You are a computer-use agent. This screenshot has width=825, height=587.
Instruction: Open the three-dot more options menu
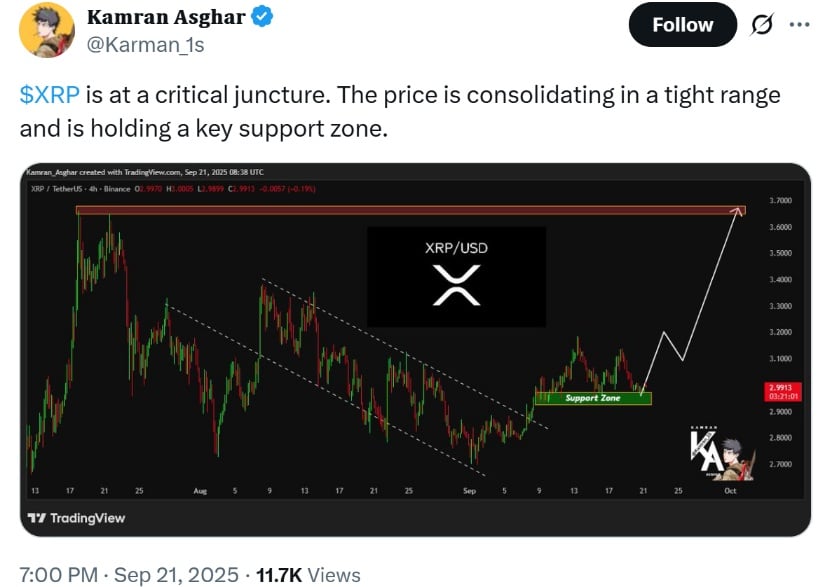tap(799, 24)
